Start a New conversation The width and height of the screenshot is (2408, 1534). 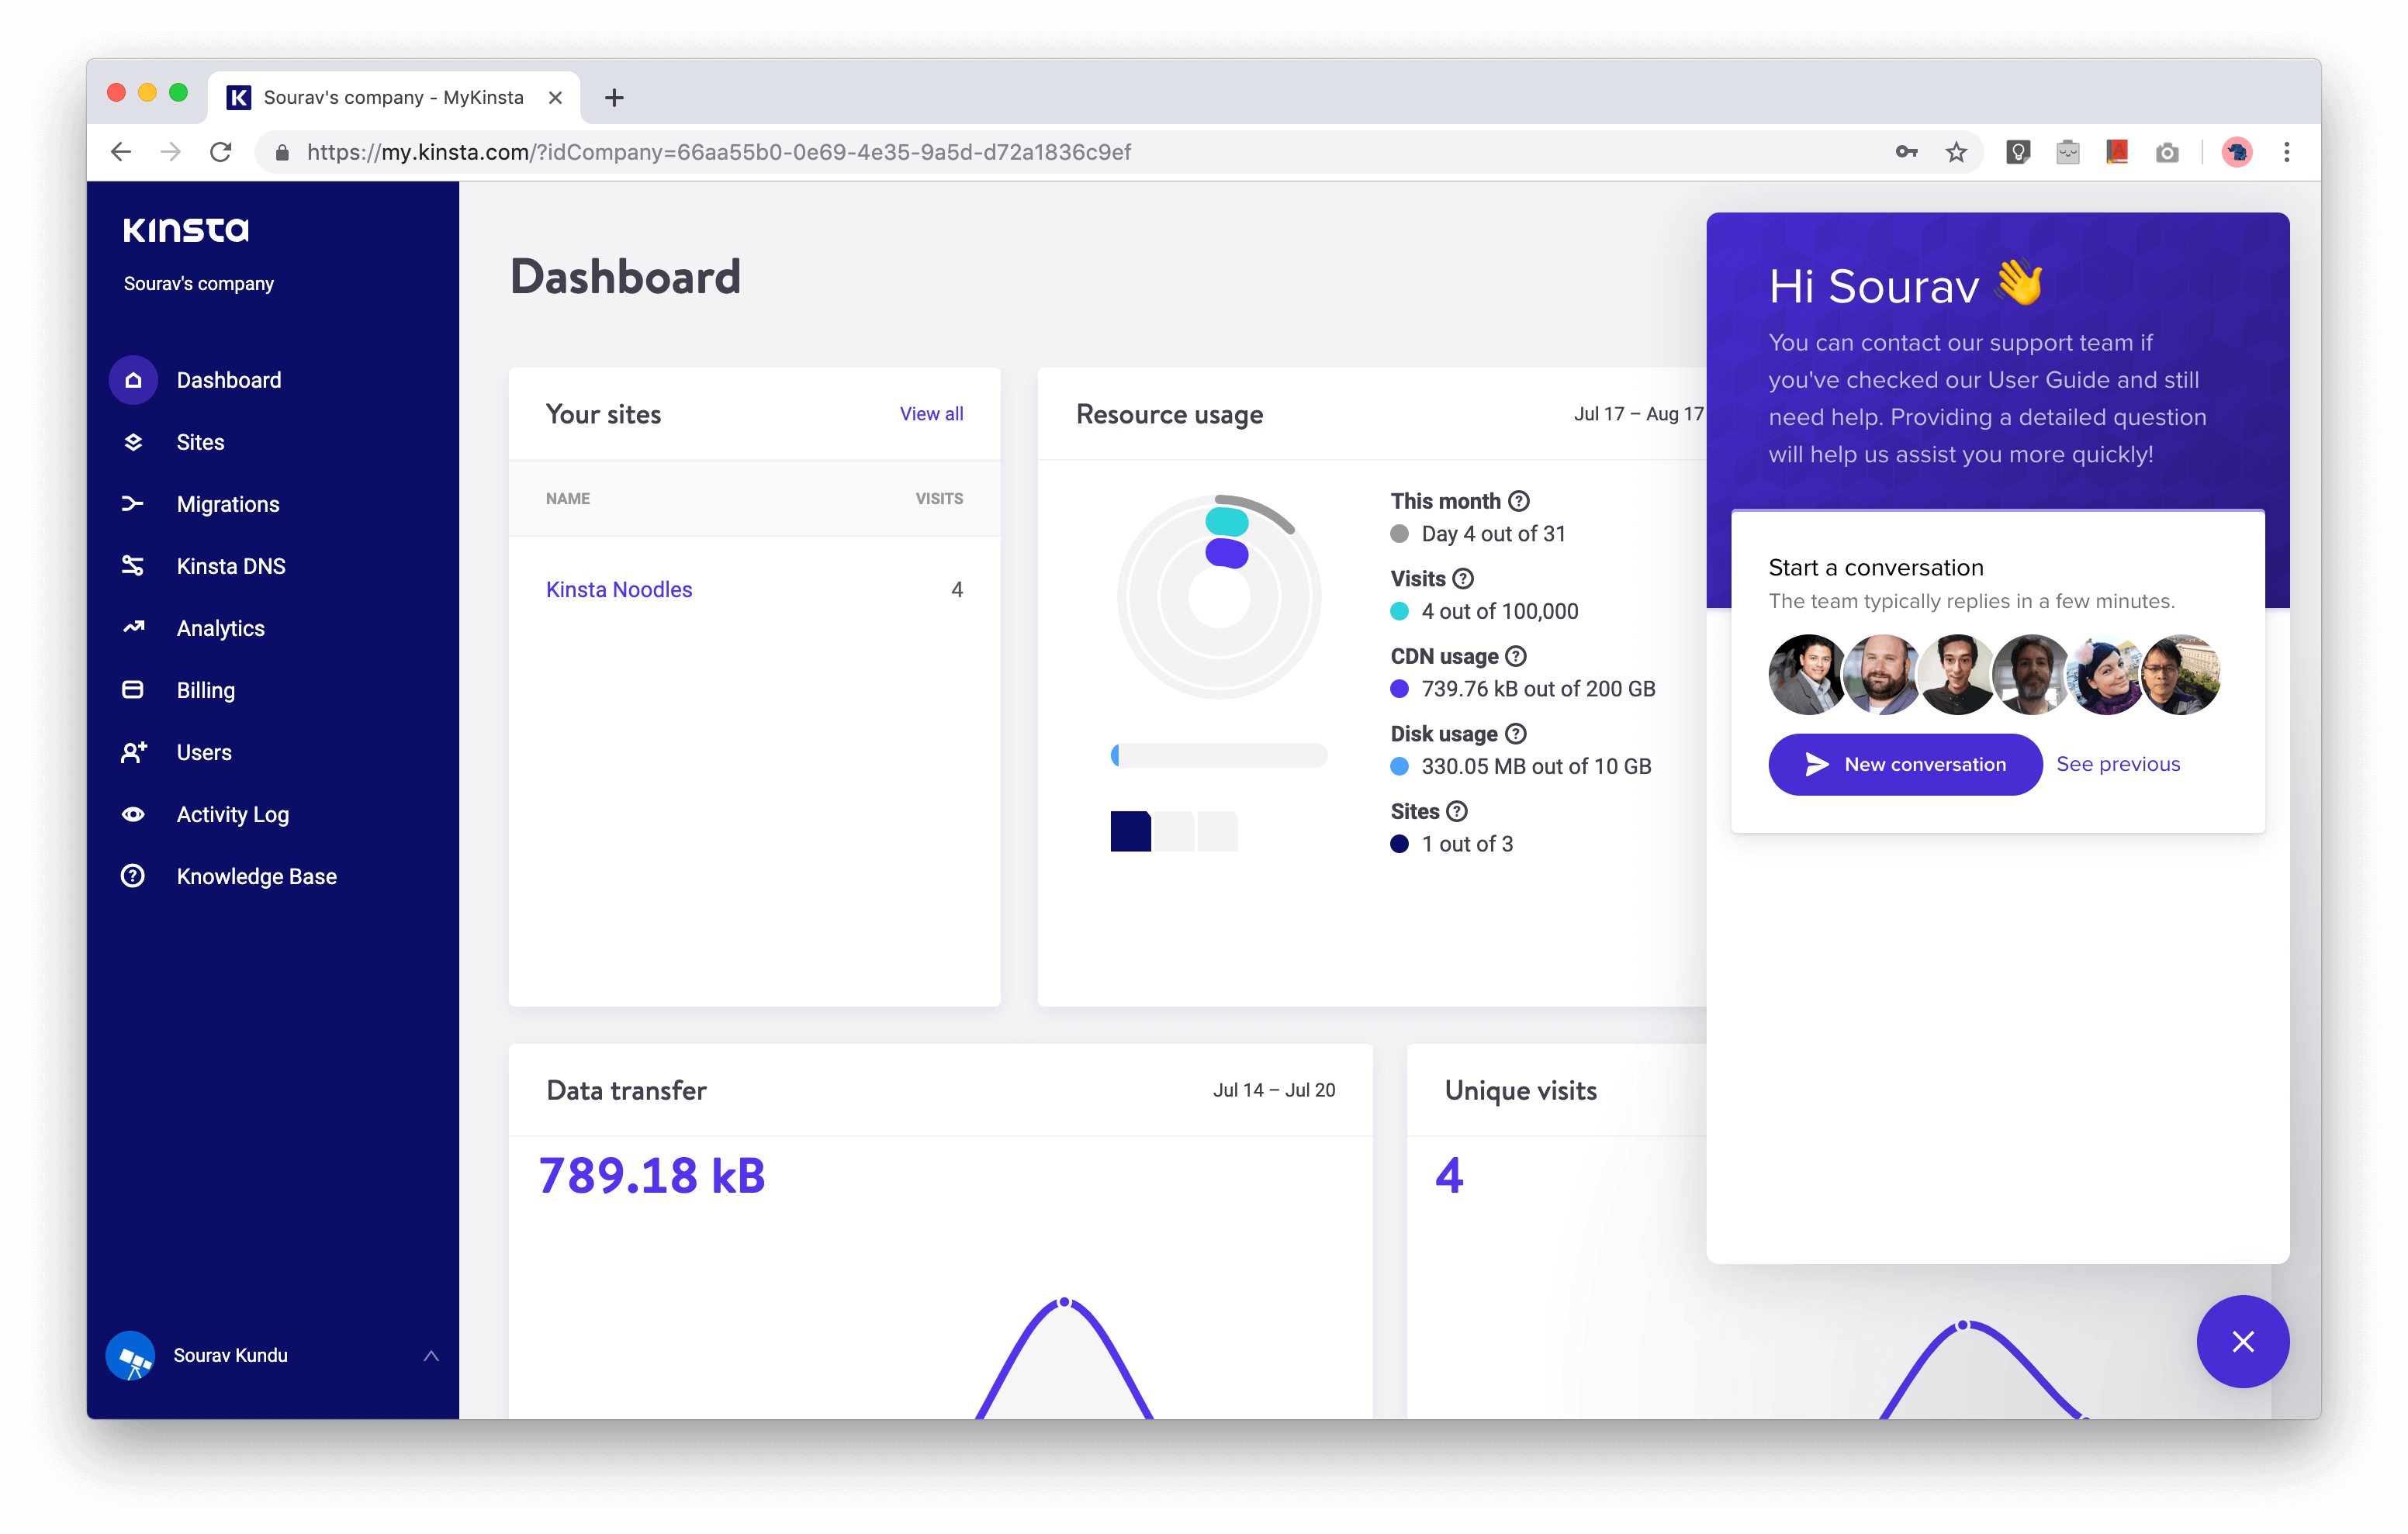tap(1905, 765)
